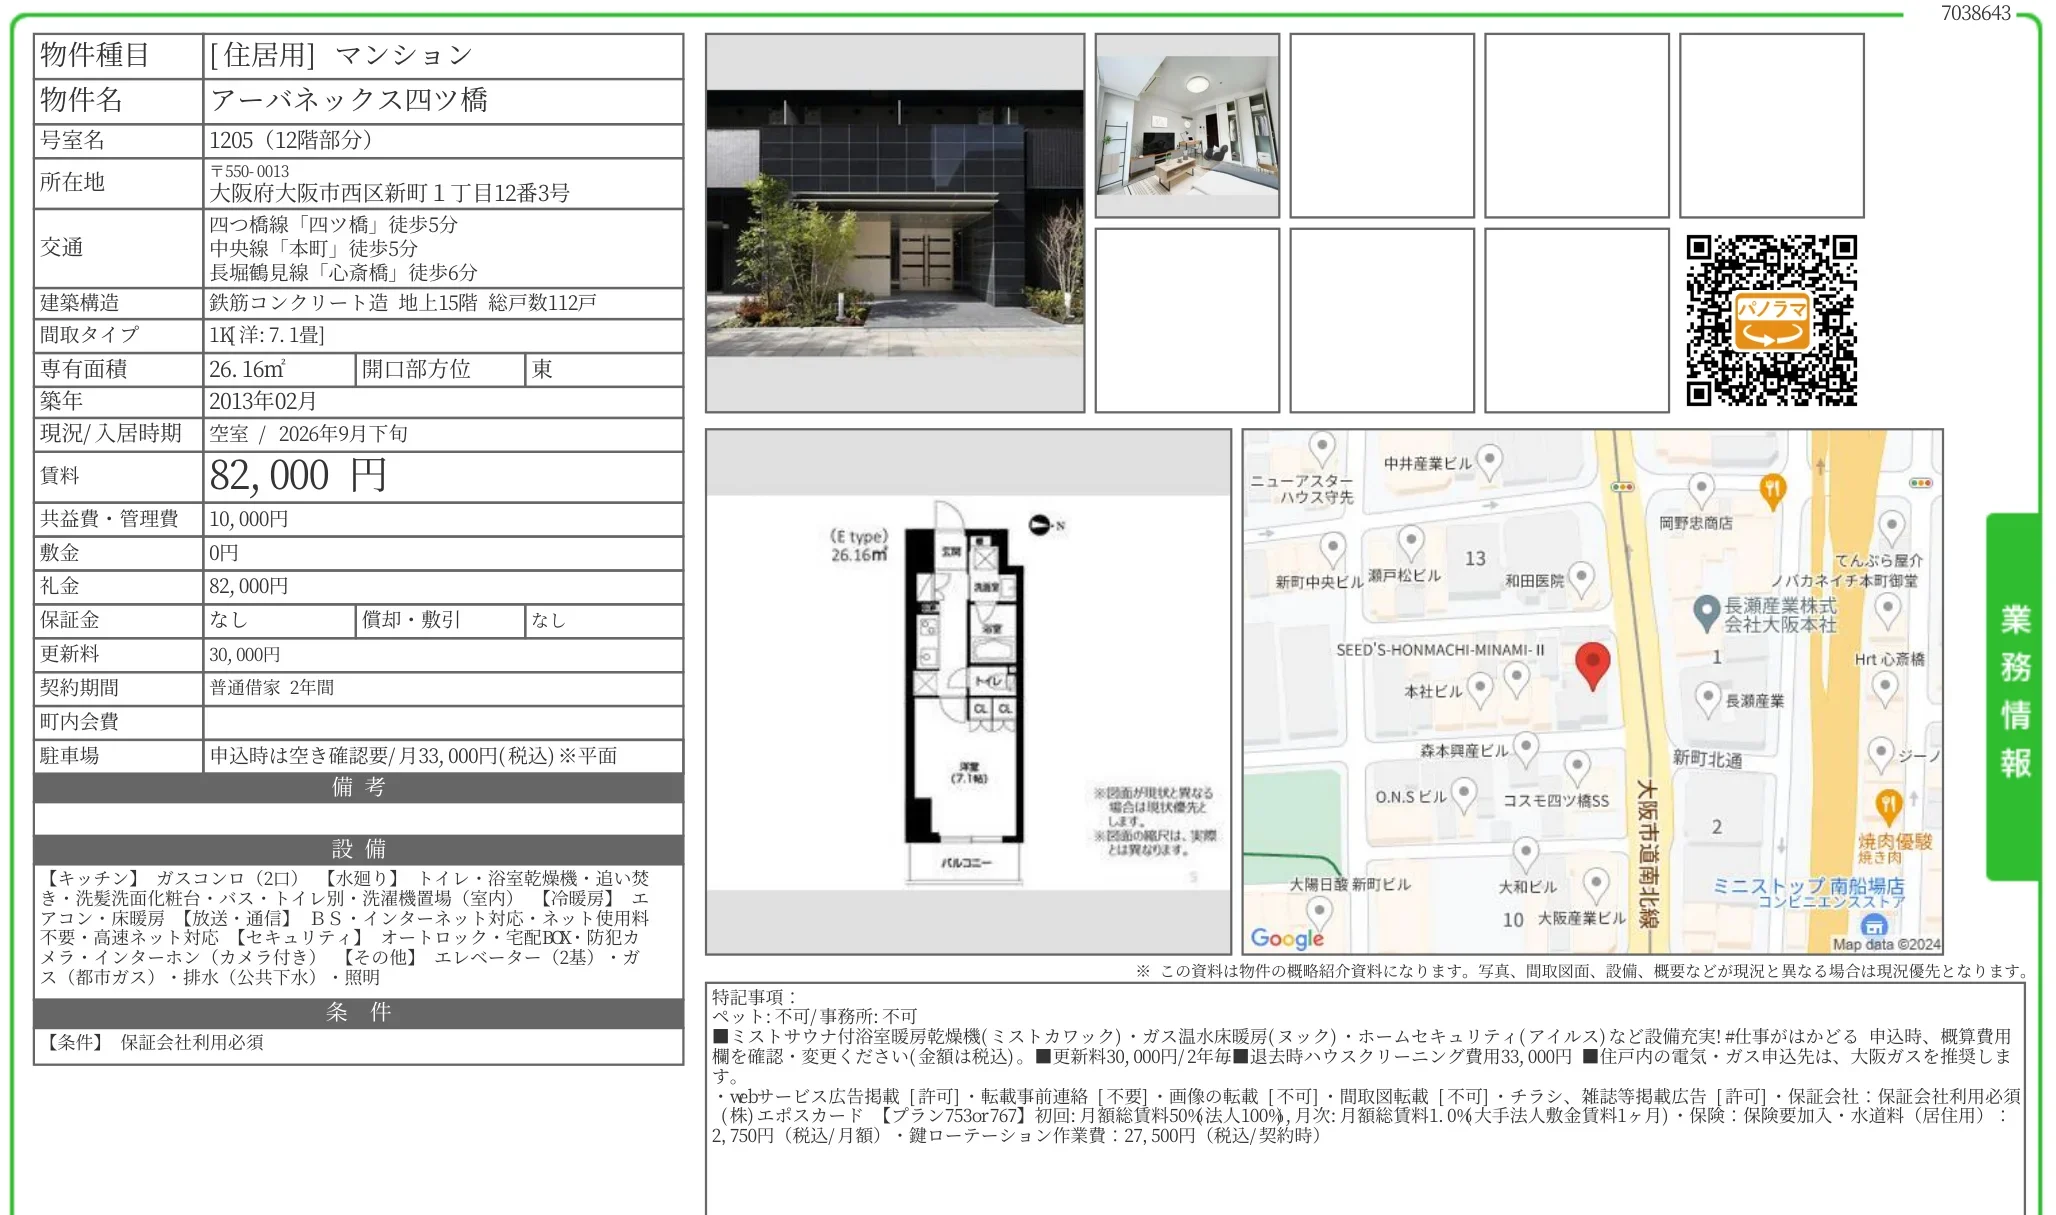The image size is (2056, 1215).
Task: Click the deposit value 0円
Action: point(224,553)
